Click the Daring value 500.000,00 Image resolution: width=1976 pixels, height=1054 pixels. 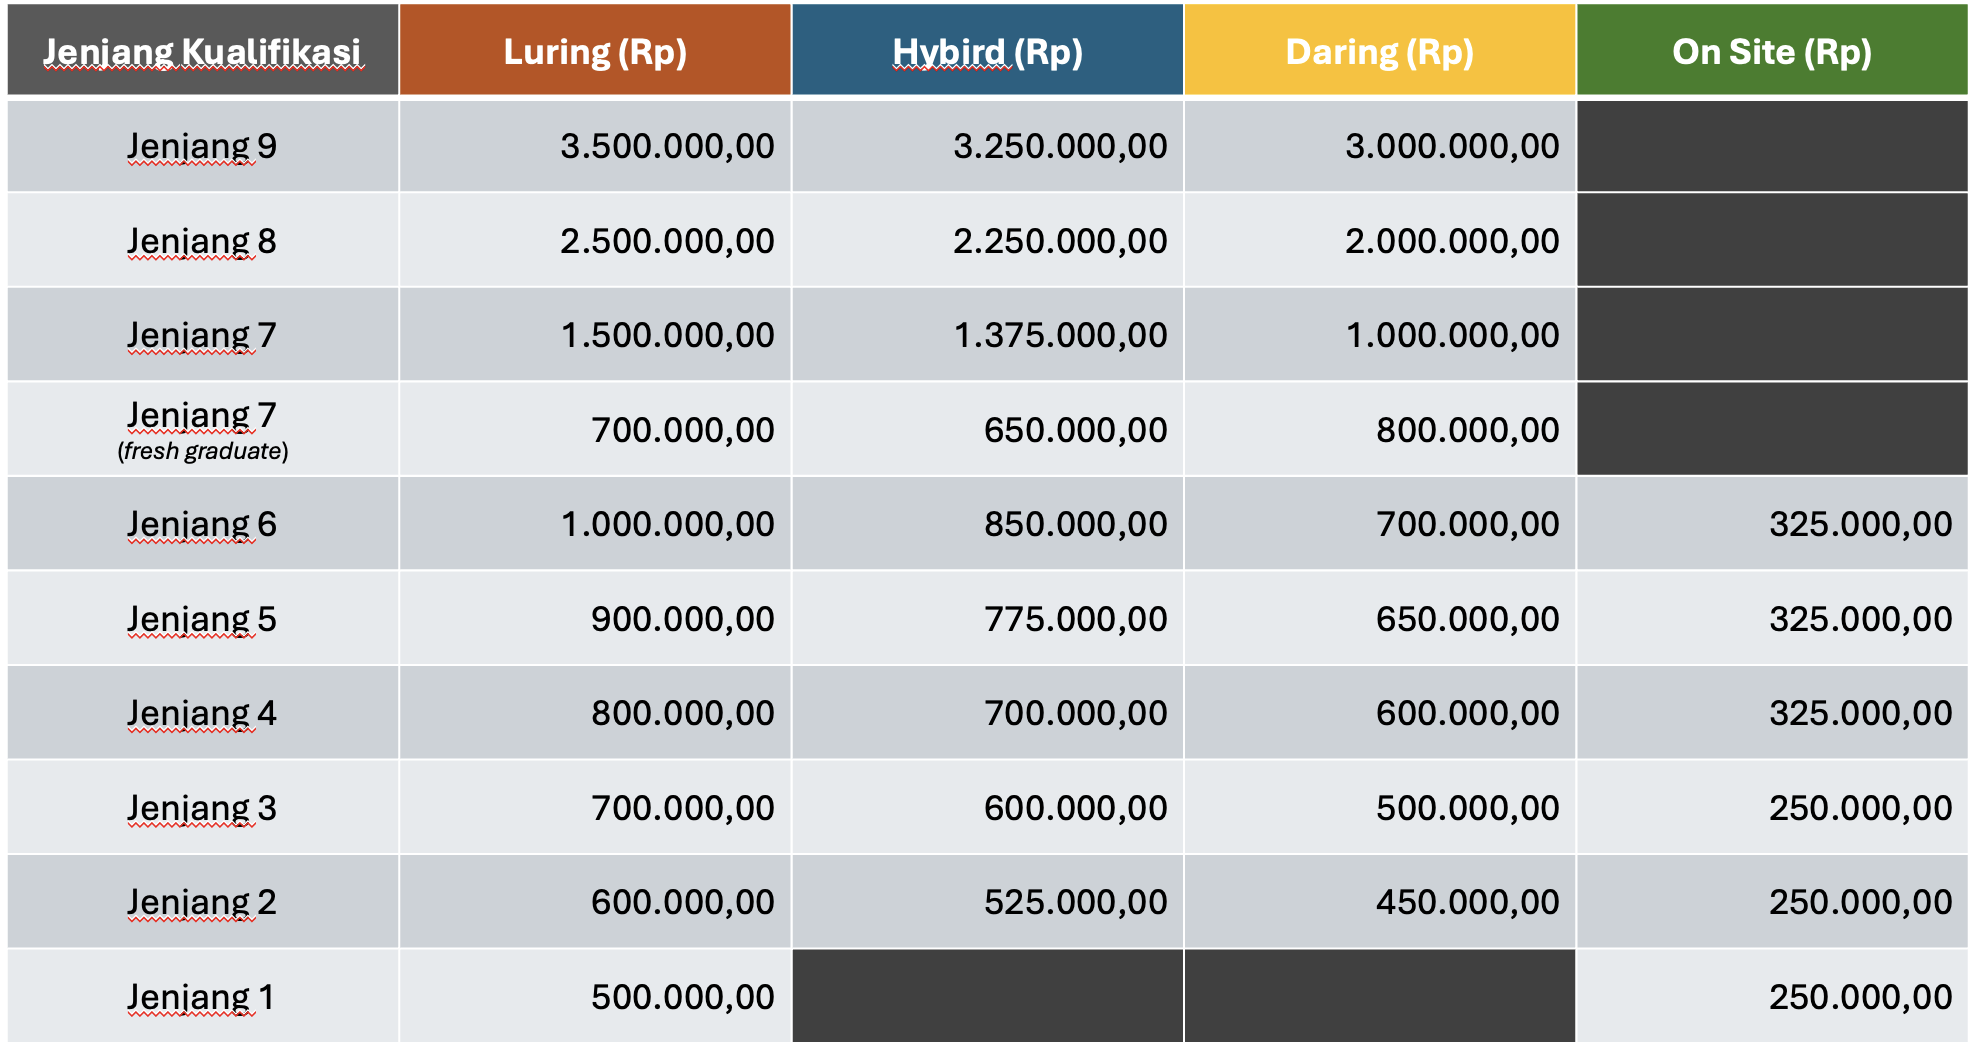[x=1467, y=808]
